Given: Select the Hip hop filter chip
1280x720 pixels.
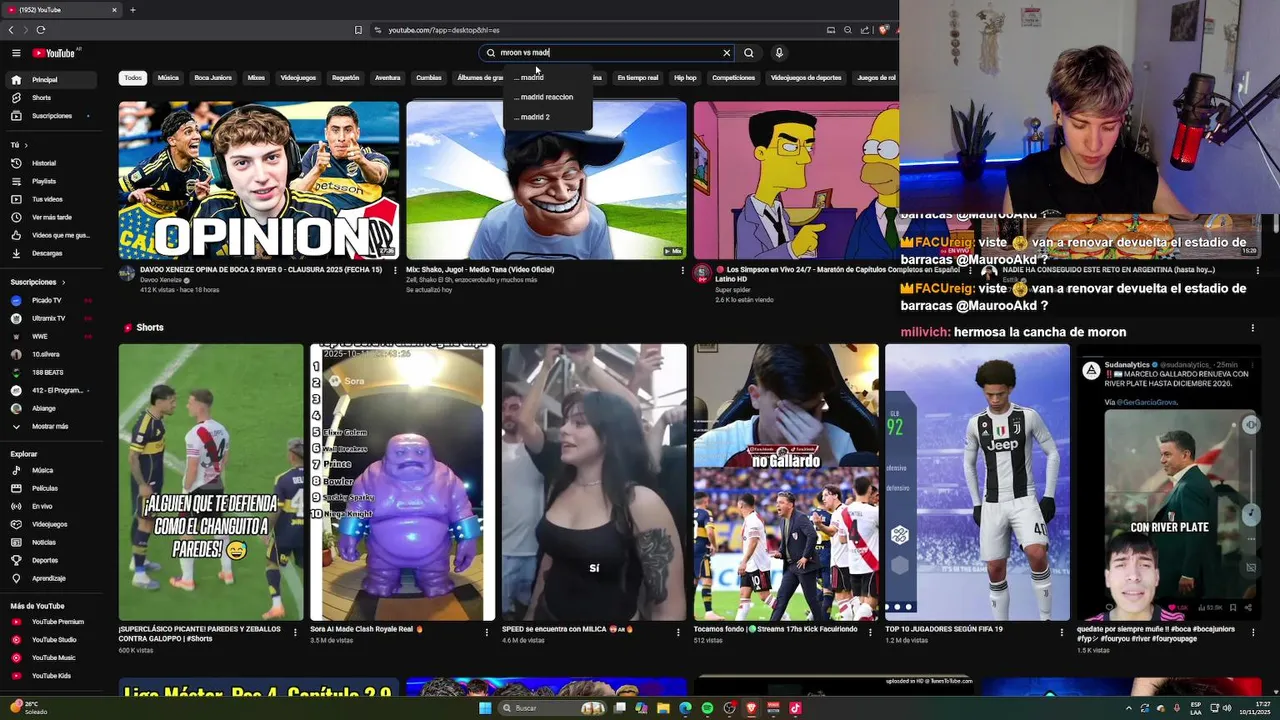Looking at the screenshot, I should tap(685, 78).
